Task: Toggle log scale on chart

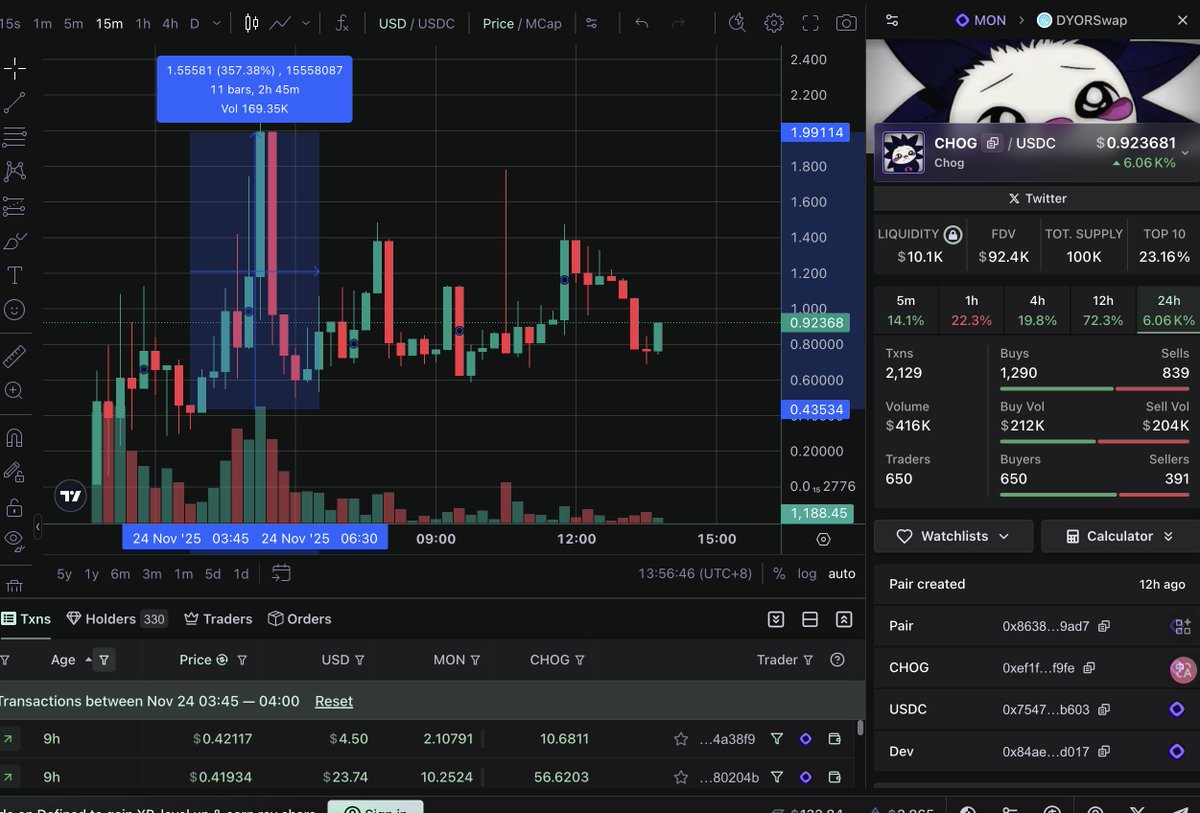Action: point(807,574)
